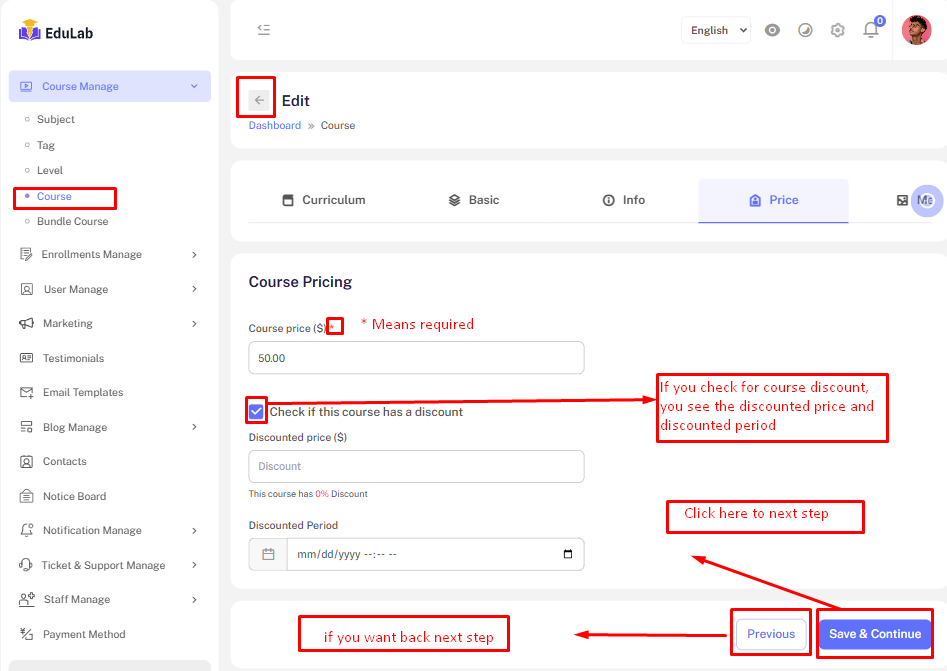The width and height of the screenshot is (947, 671).
Task: Follow the Dashboard breadcrumb link
Action: 275,125
